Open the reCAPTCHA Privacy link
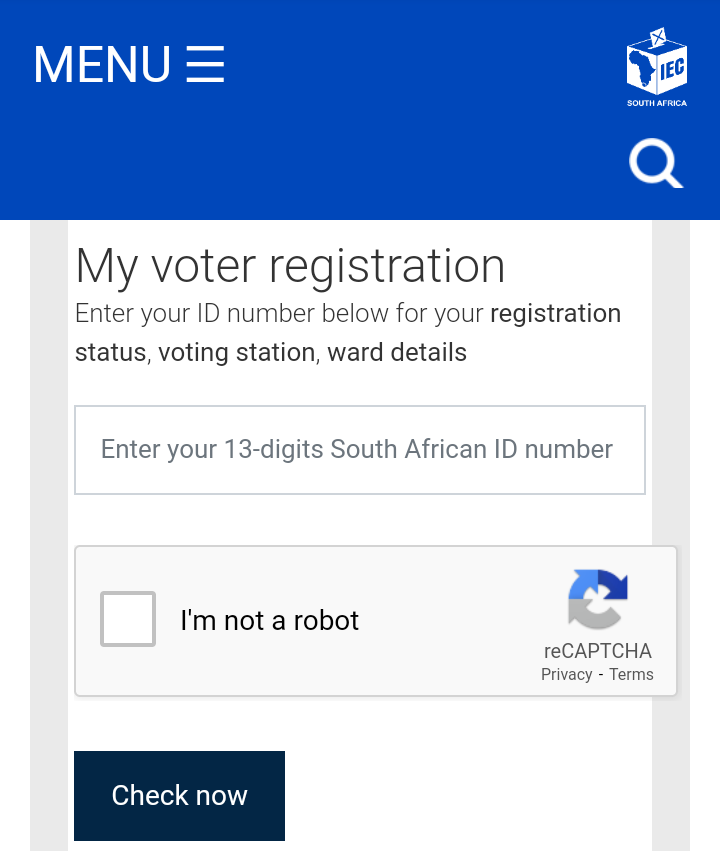This screenshot has width=720, height=851. [566, 675]
